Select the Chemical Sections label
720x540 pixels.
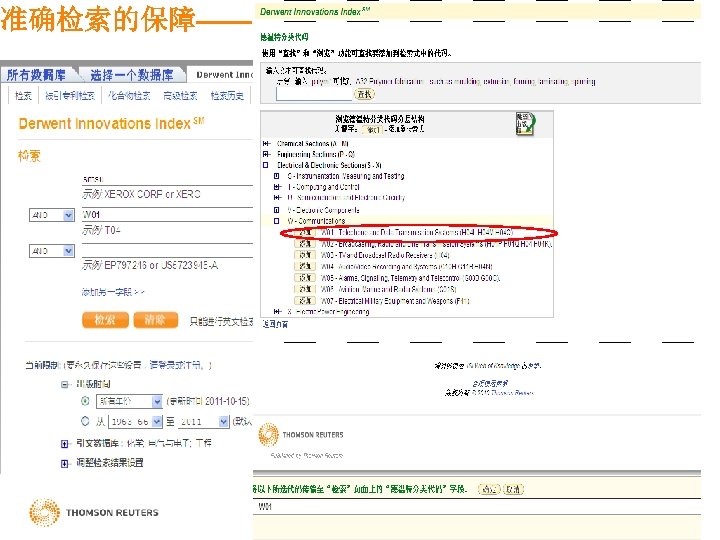(313, 144)
